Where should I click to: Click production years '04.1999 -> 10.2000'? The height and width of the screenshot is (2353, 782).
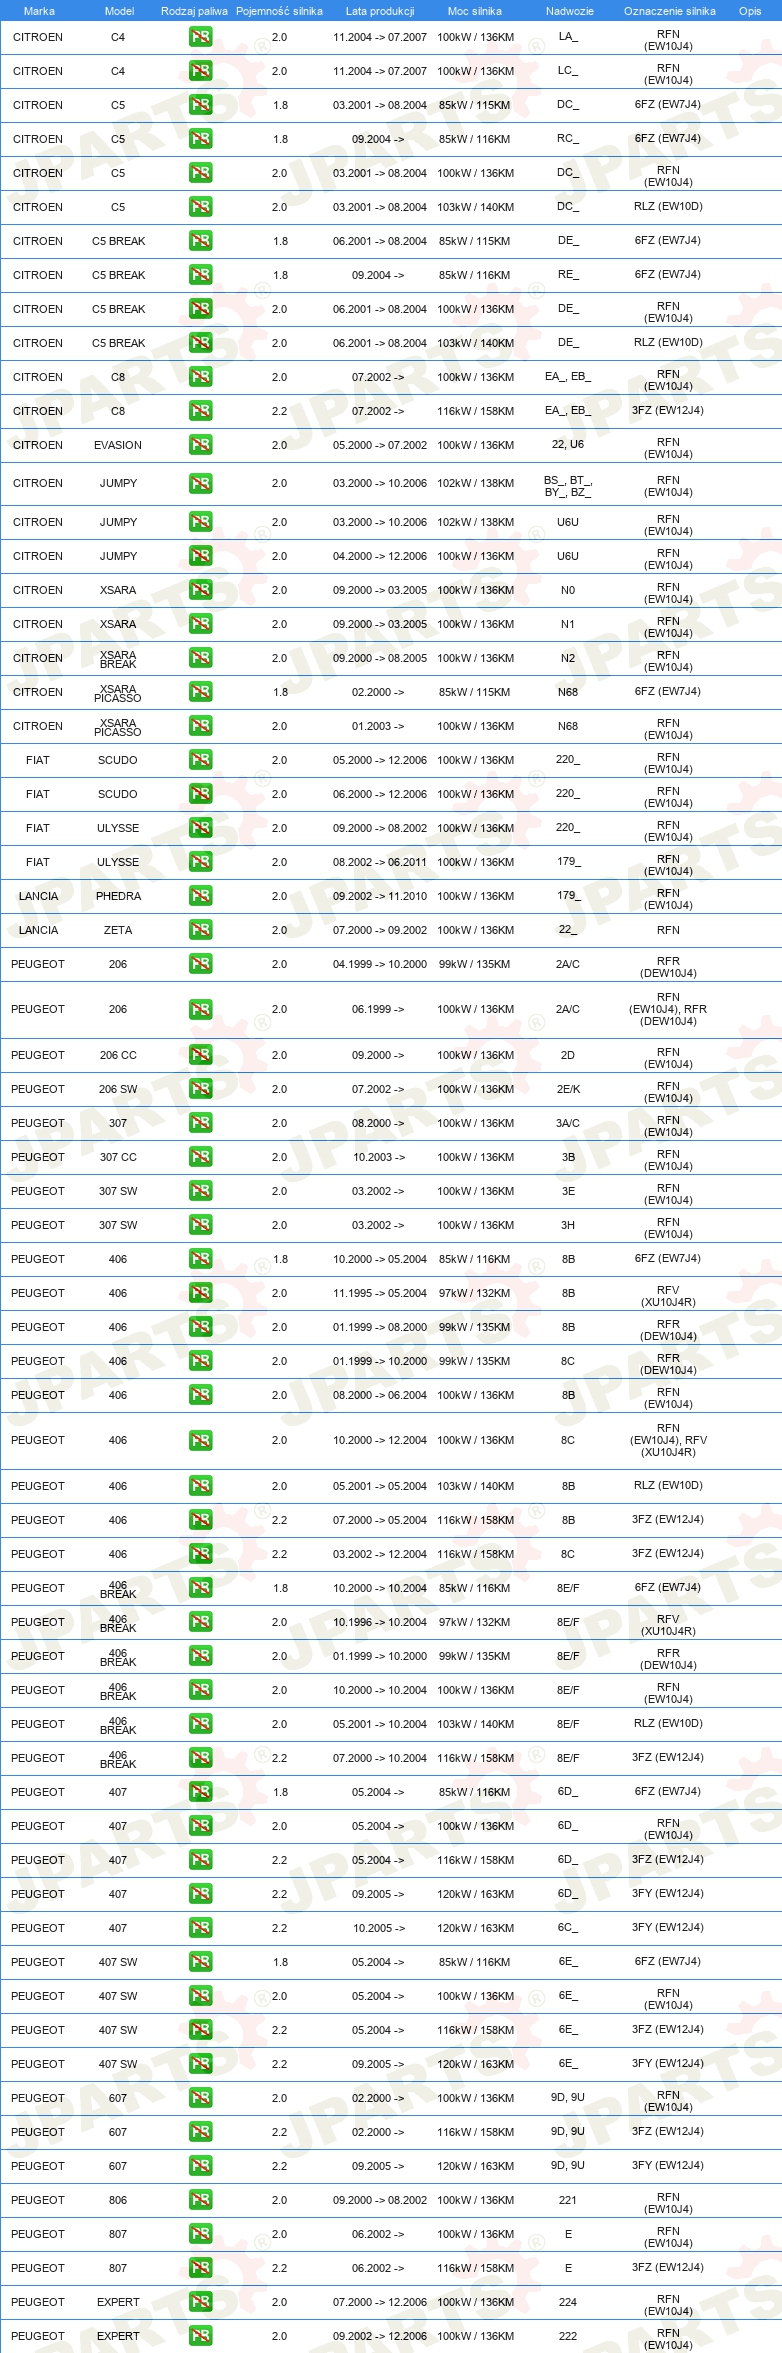point(380,964)
